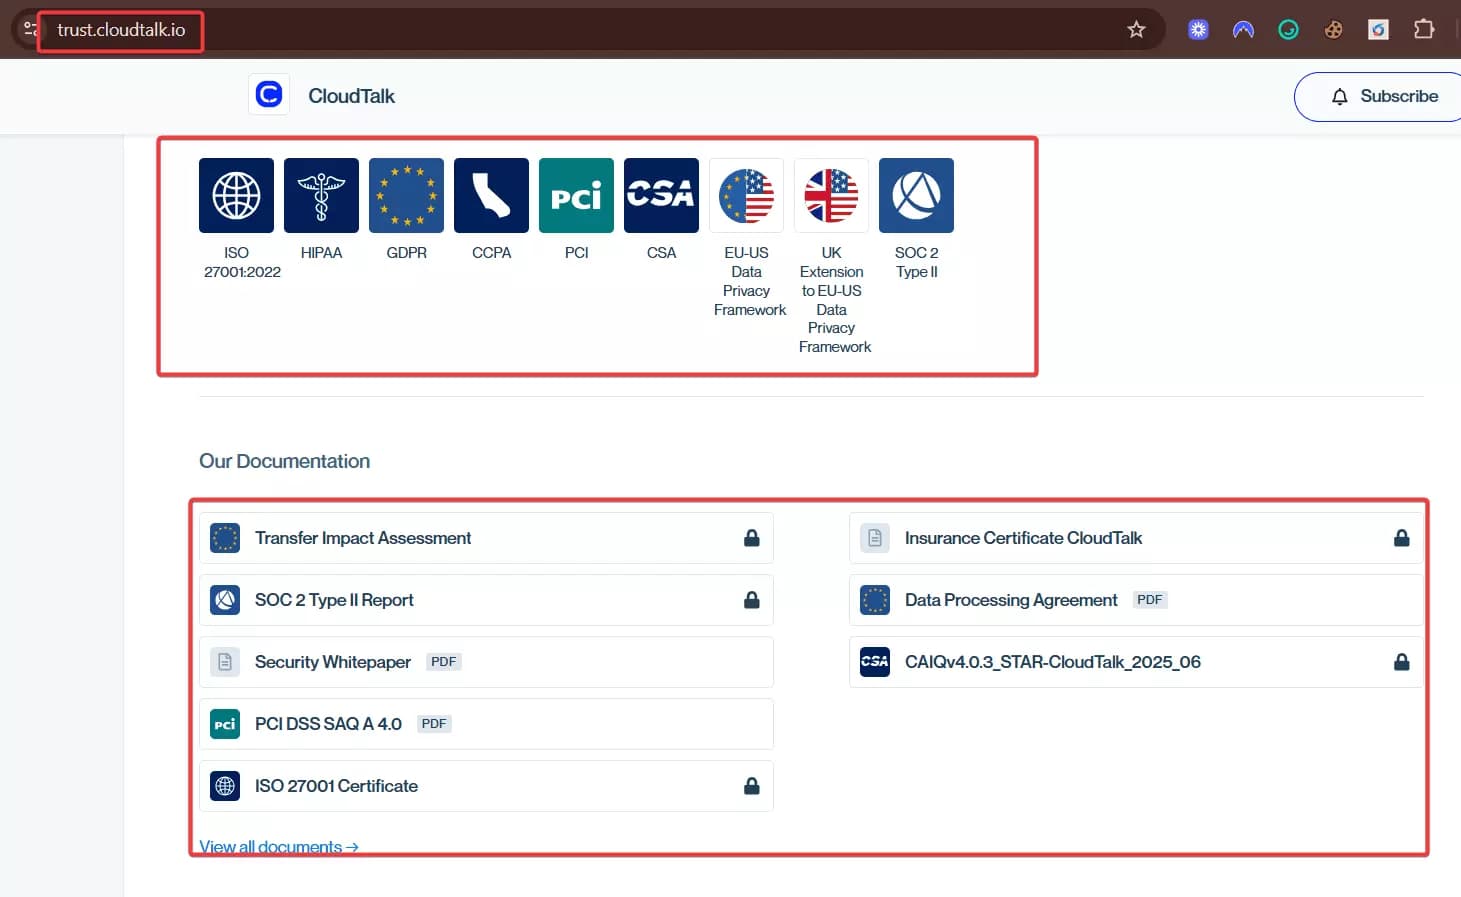
Task: Select the GDPR stars badge
Action: coord(406,195)
